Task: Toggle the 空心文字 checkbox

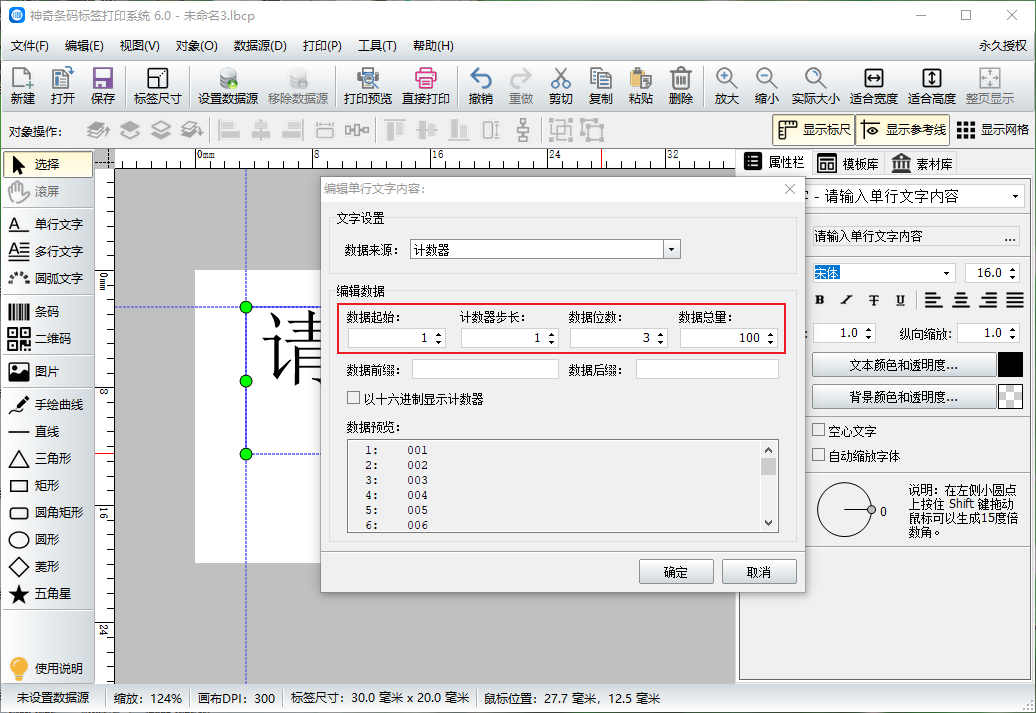Action: pyautogui.click(x=819, y=430)
